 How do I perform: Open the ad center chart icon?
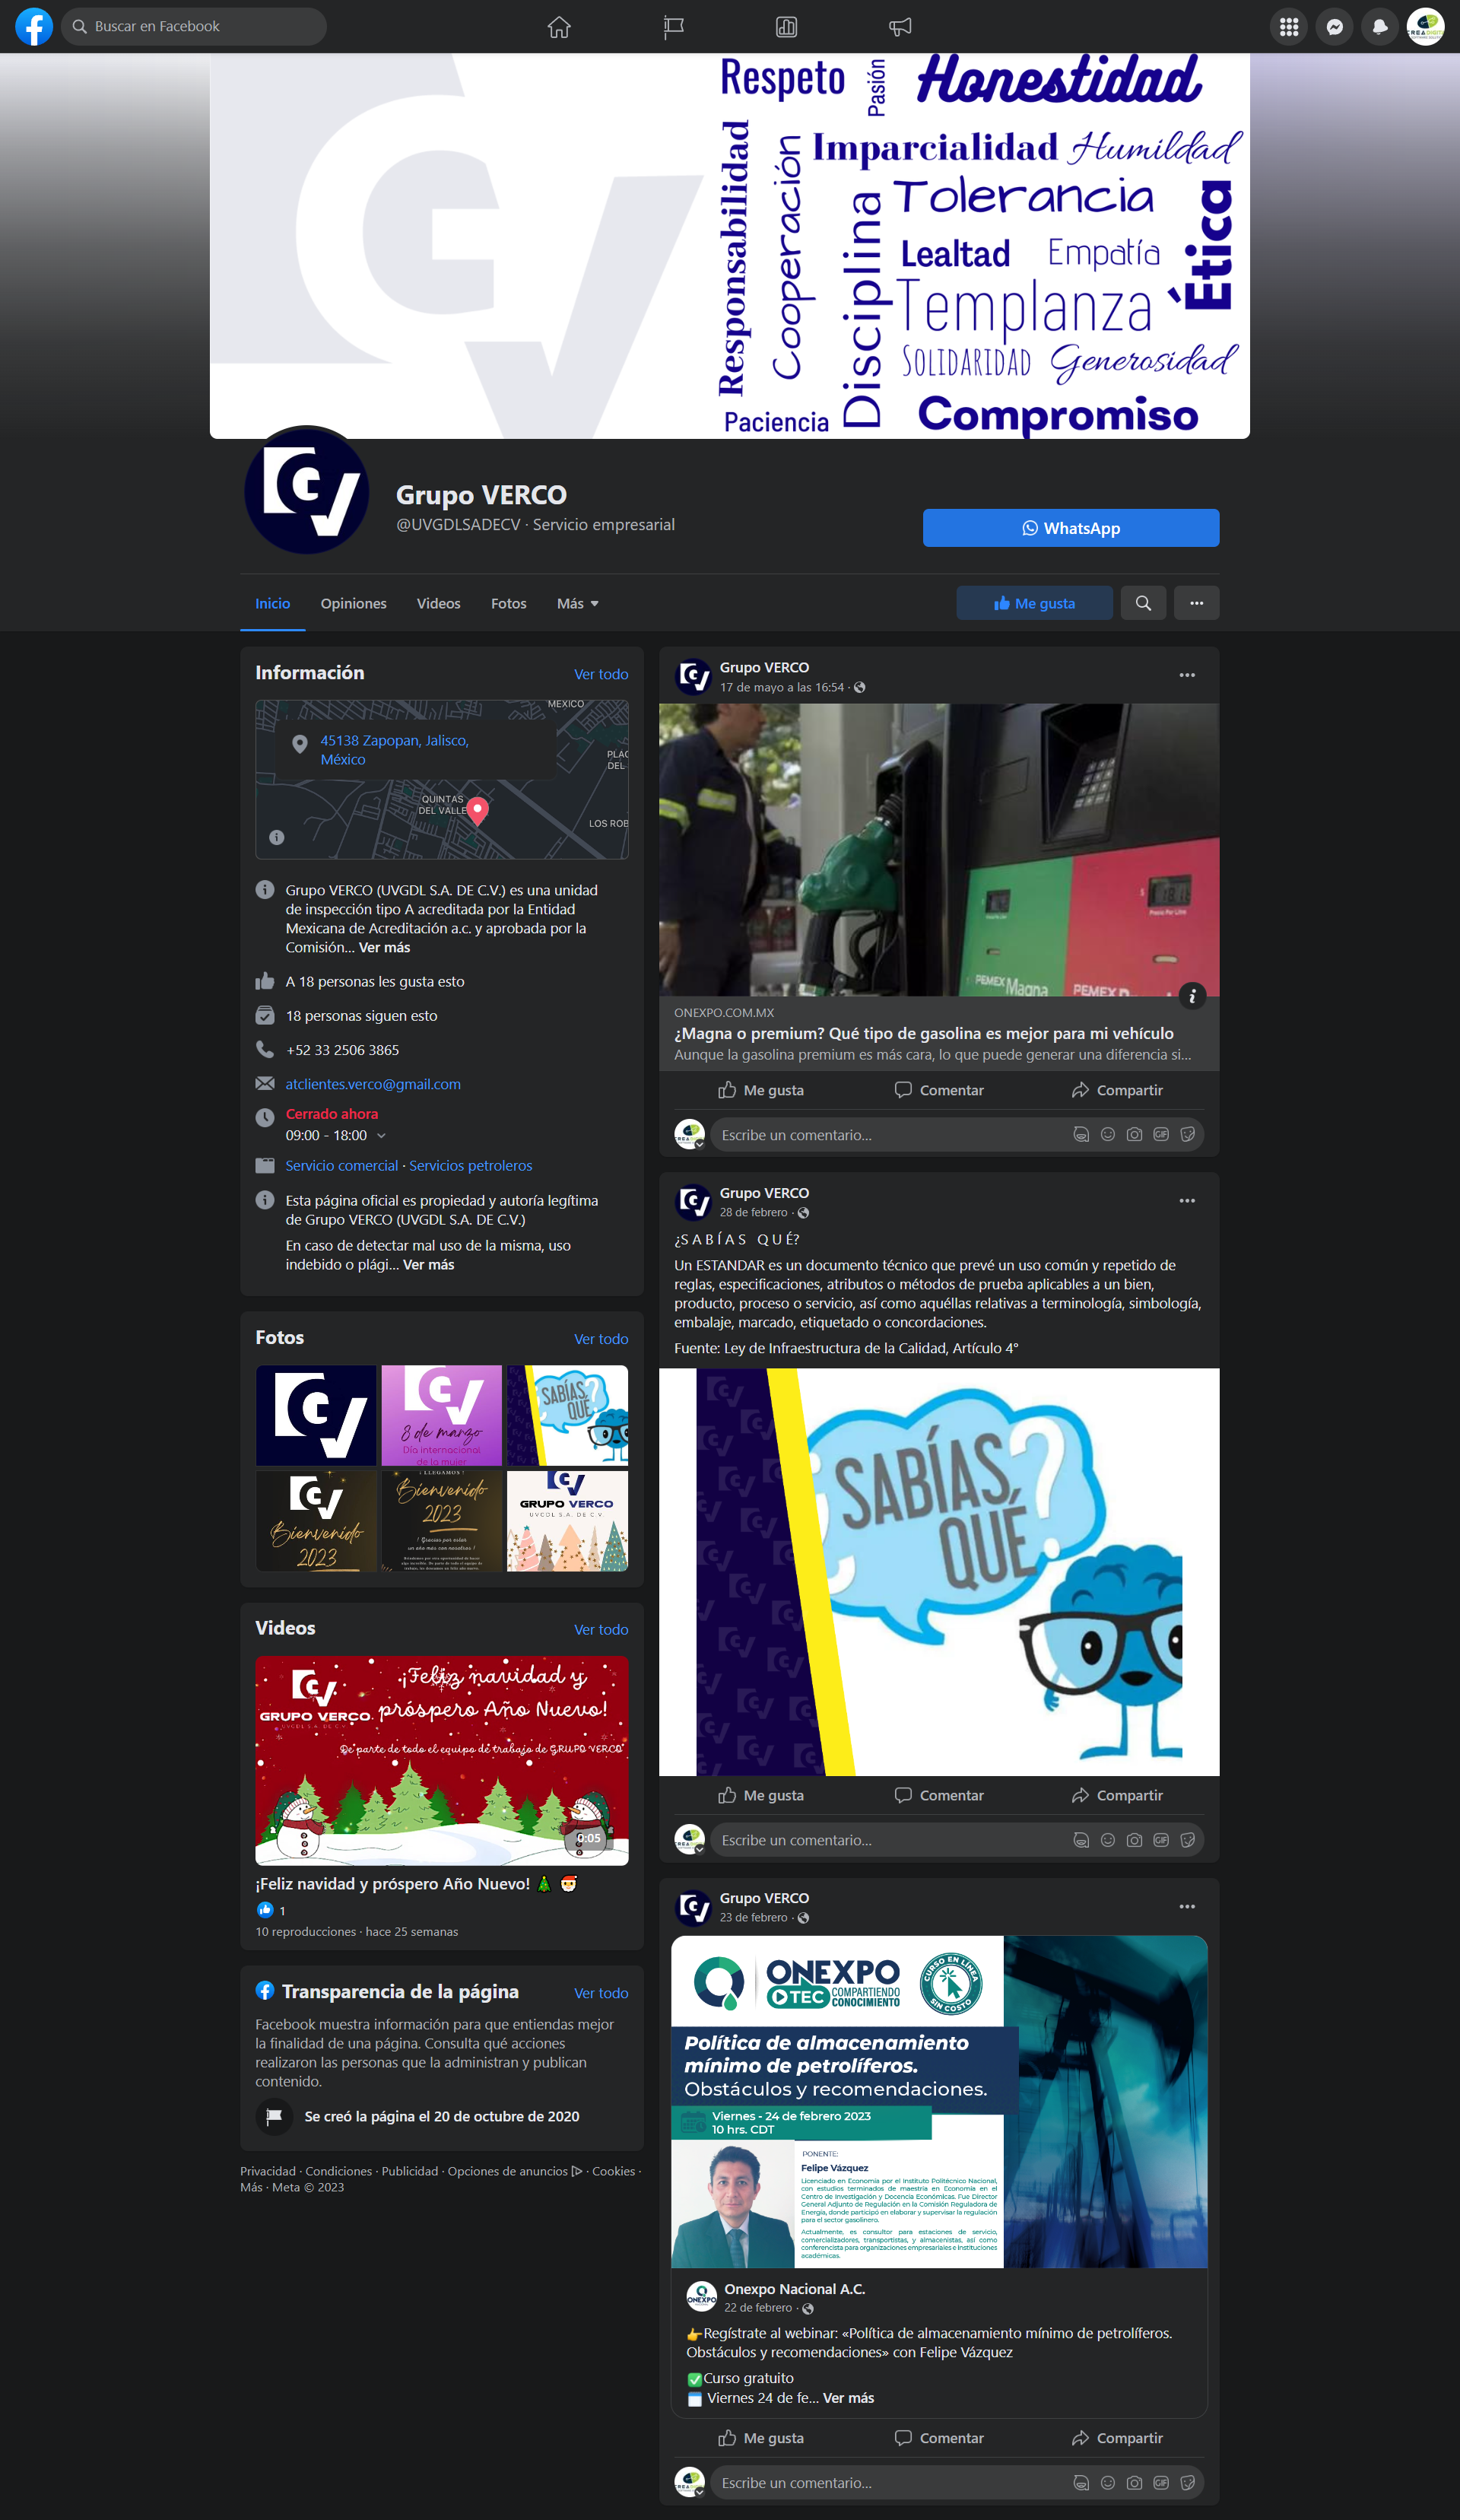point(786,27)
